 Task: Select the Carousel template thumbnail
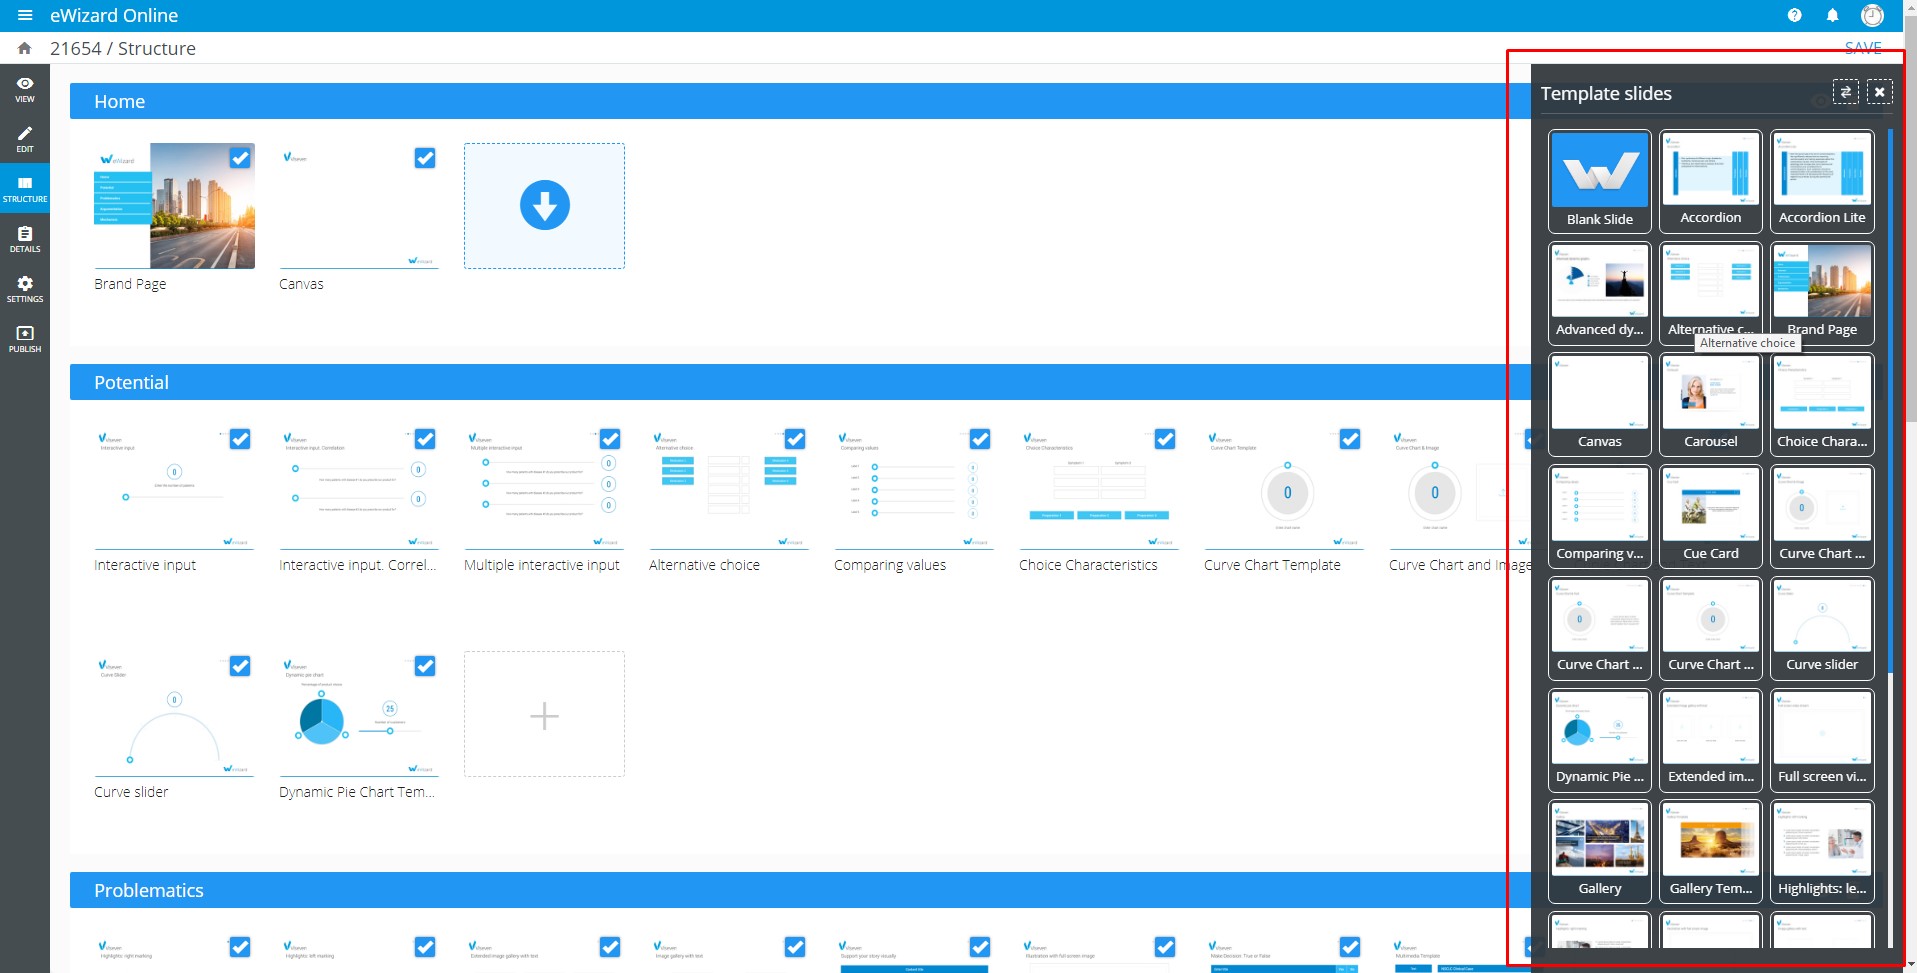click(1710, 404)
